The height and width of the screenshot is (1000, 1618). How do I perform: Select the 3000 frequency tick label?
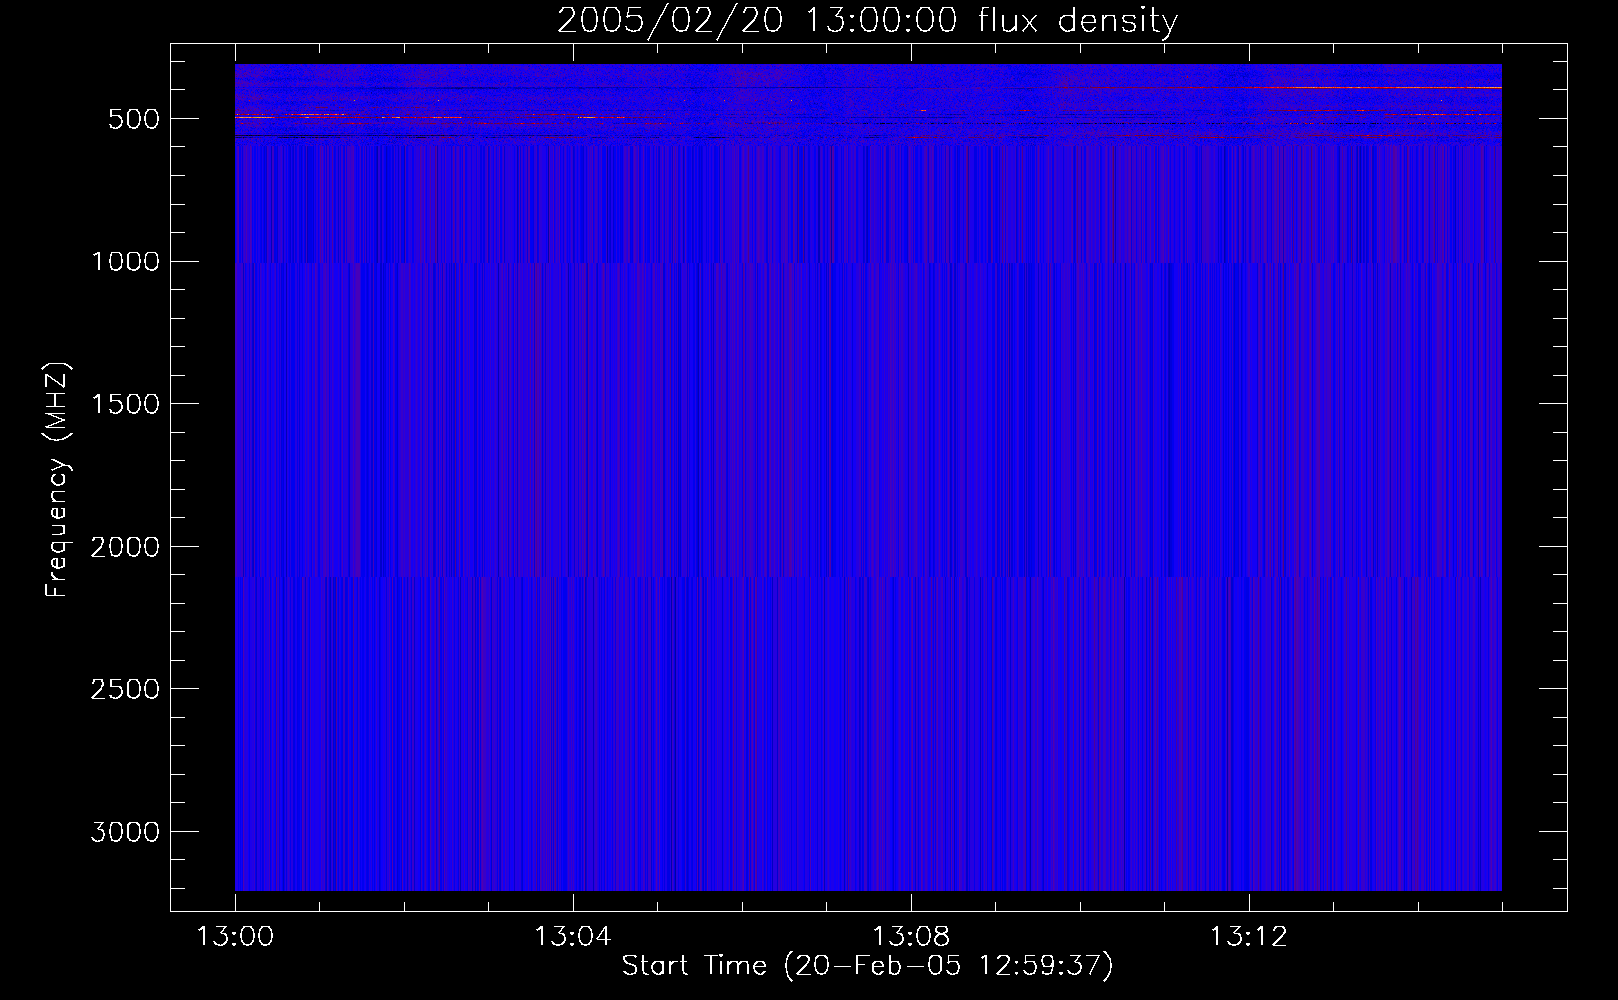[x=125, y=832]
